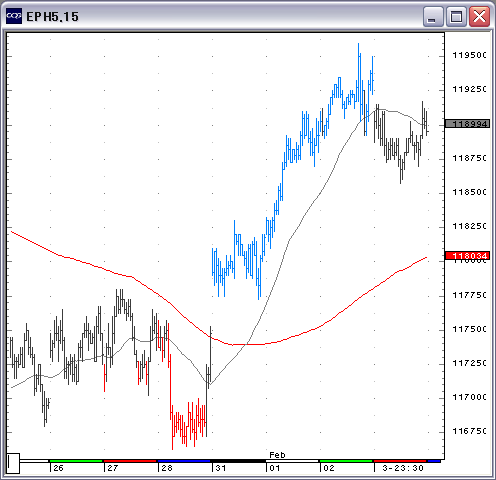The image size is (496, 480).
Task: Click price axis label 119250
Action: 469,89
